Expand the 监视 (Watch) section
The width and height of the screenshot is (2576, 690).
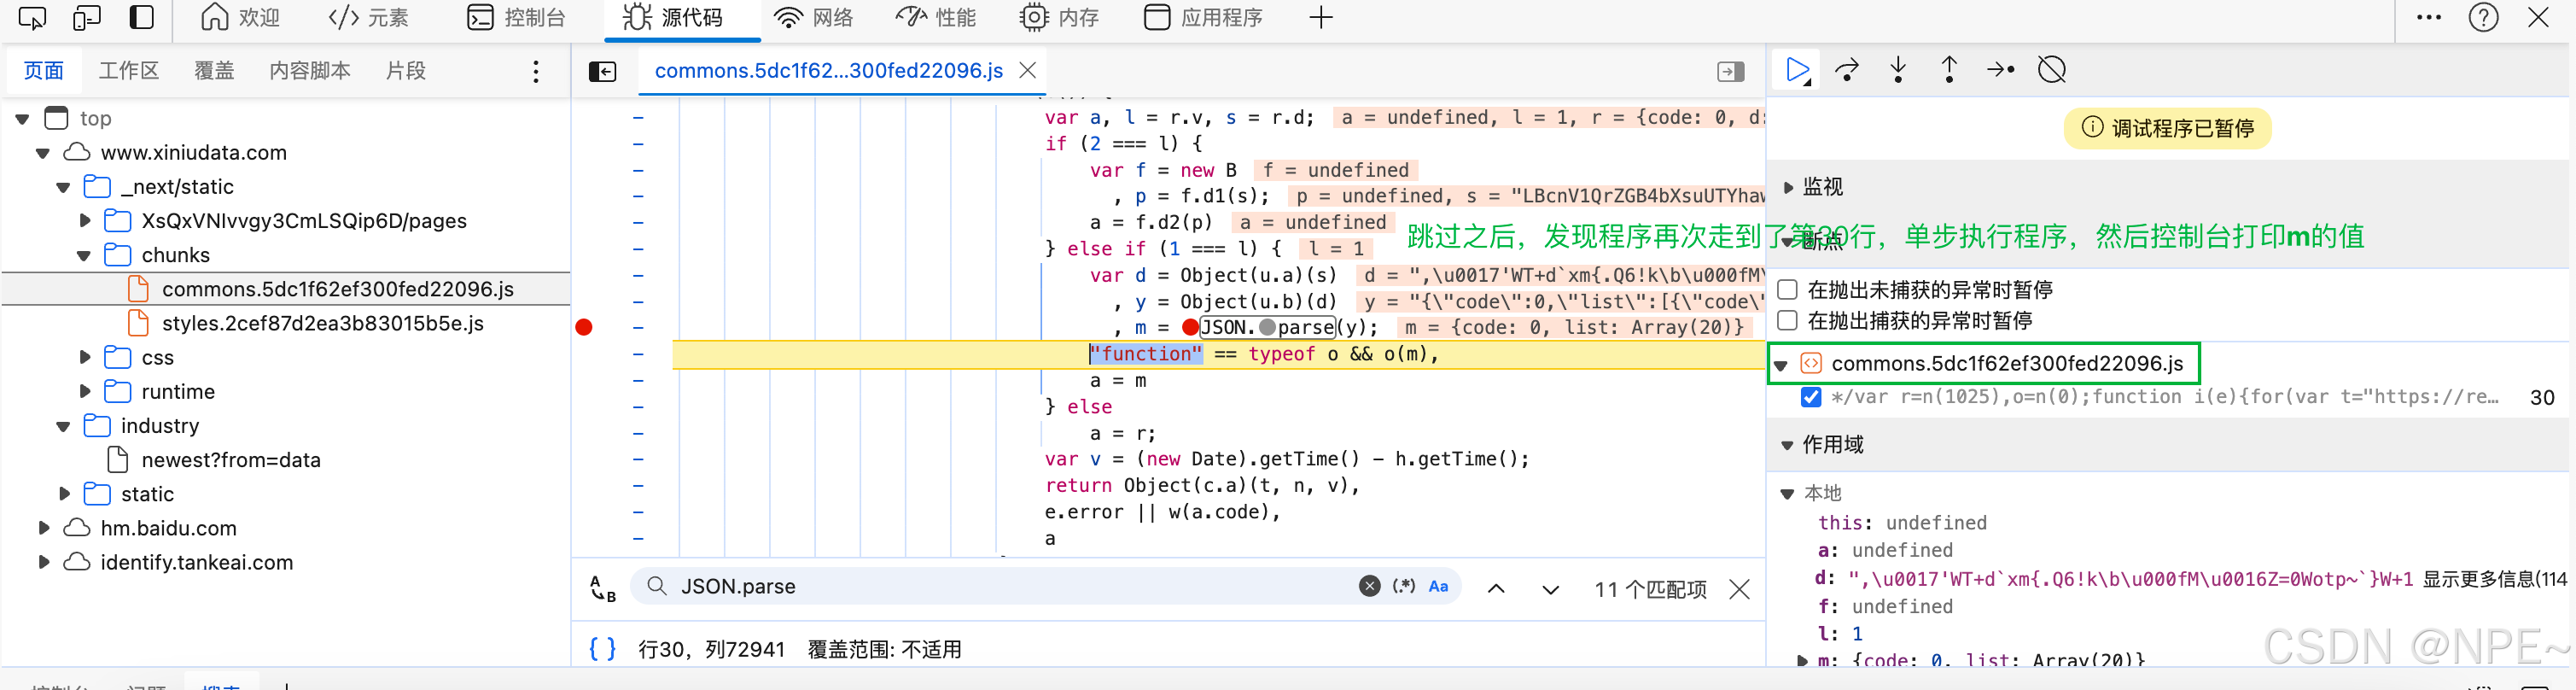click(1789, 187)
